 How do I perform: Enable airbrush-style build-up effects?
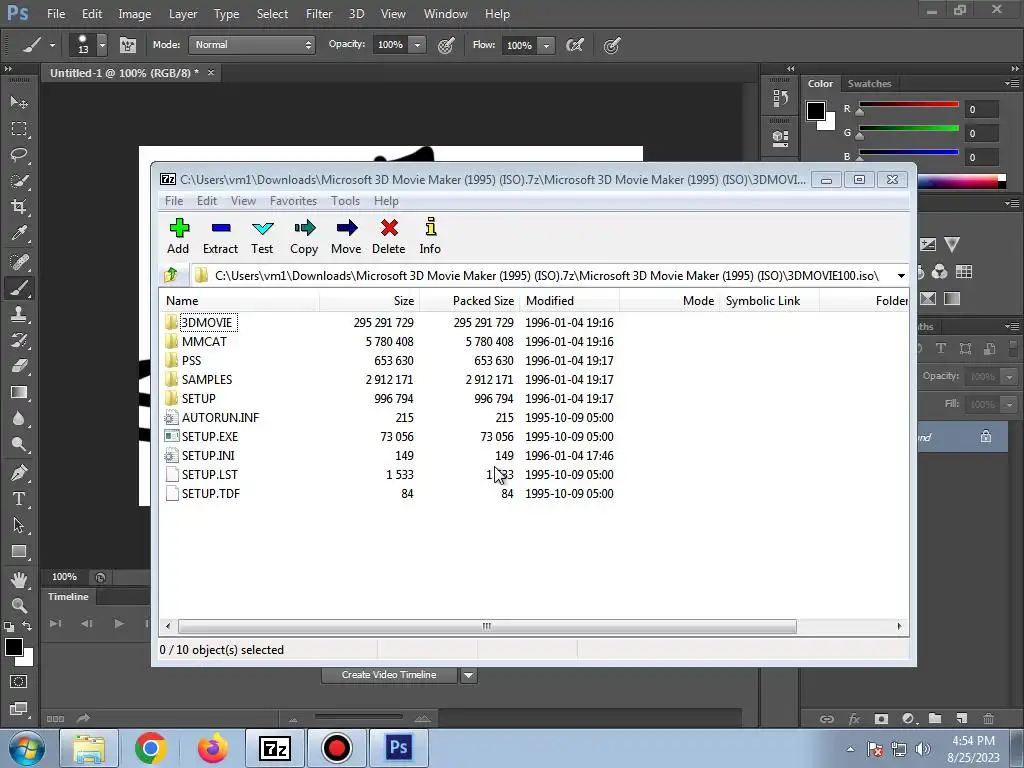(x=575, y=45)
